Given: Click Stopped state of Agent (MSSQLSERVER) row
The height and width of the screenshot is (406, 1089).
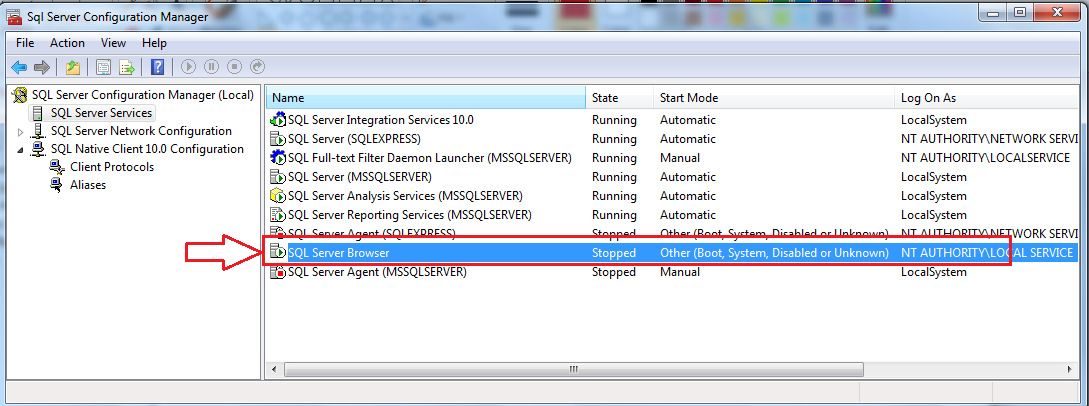Looking at the screenshot, I should [614, 272].
